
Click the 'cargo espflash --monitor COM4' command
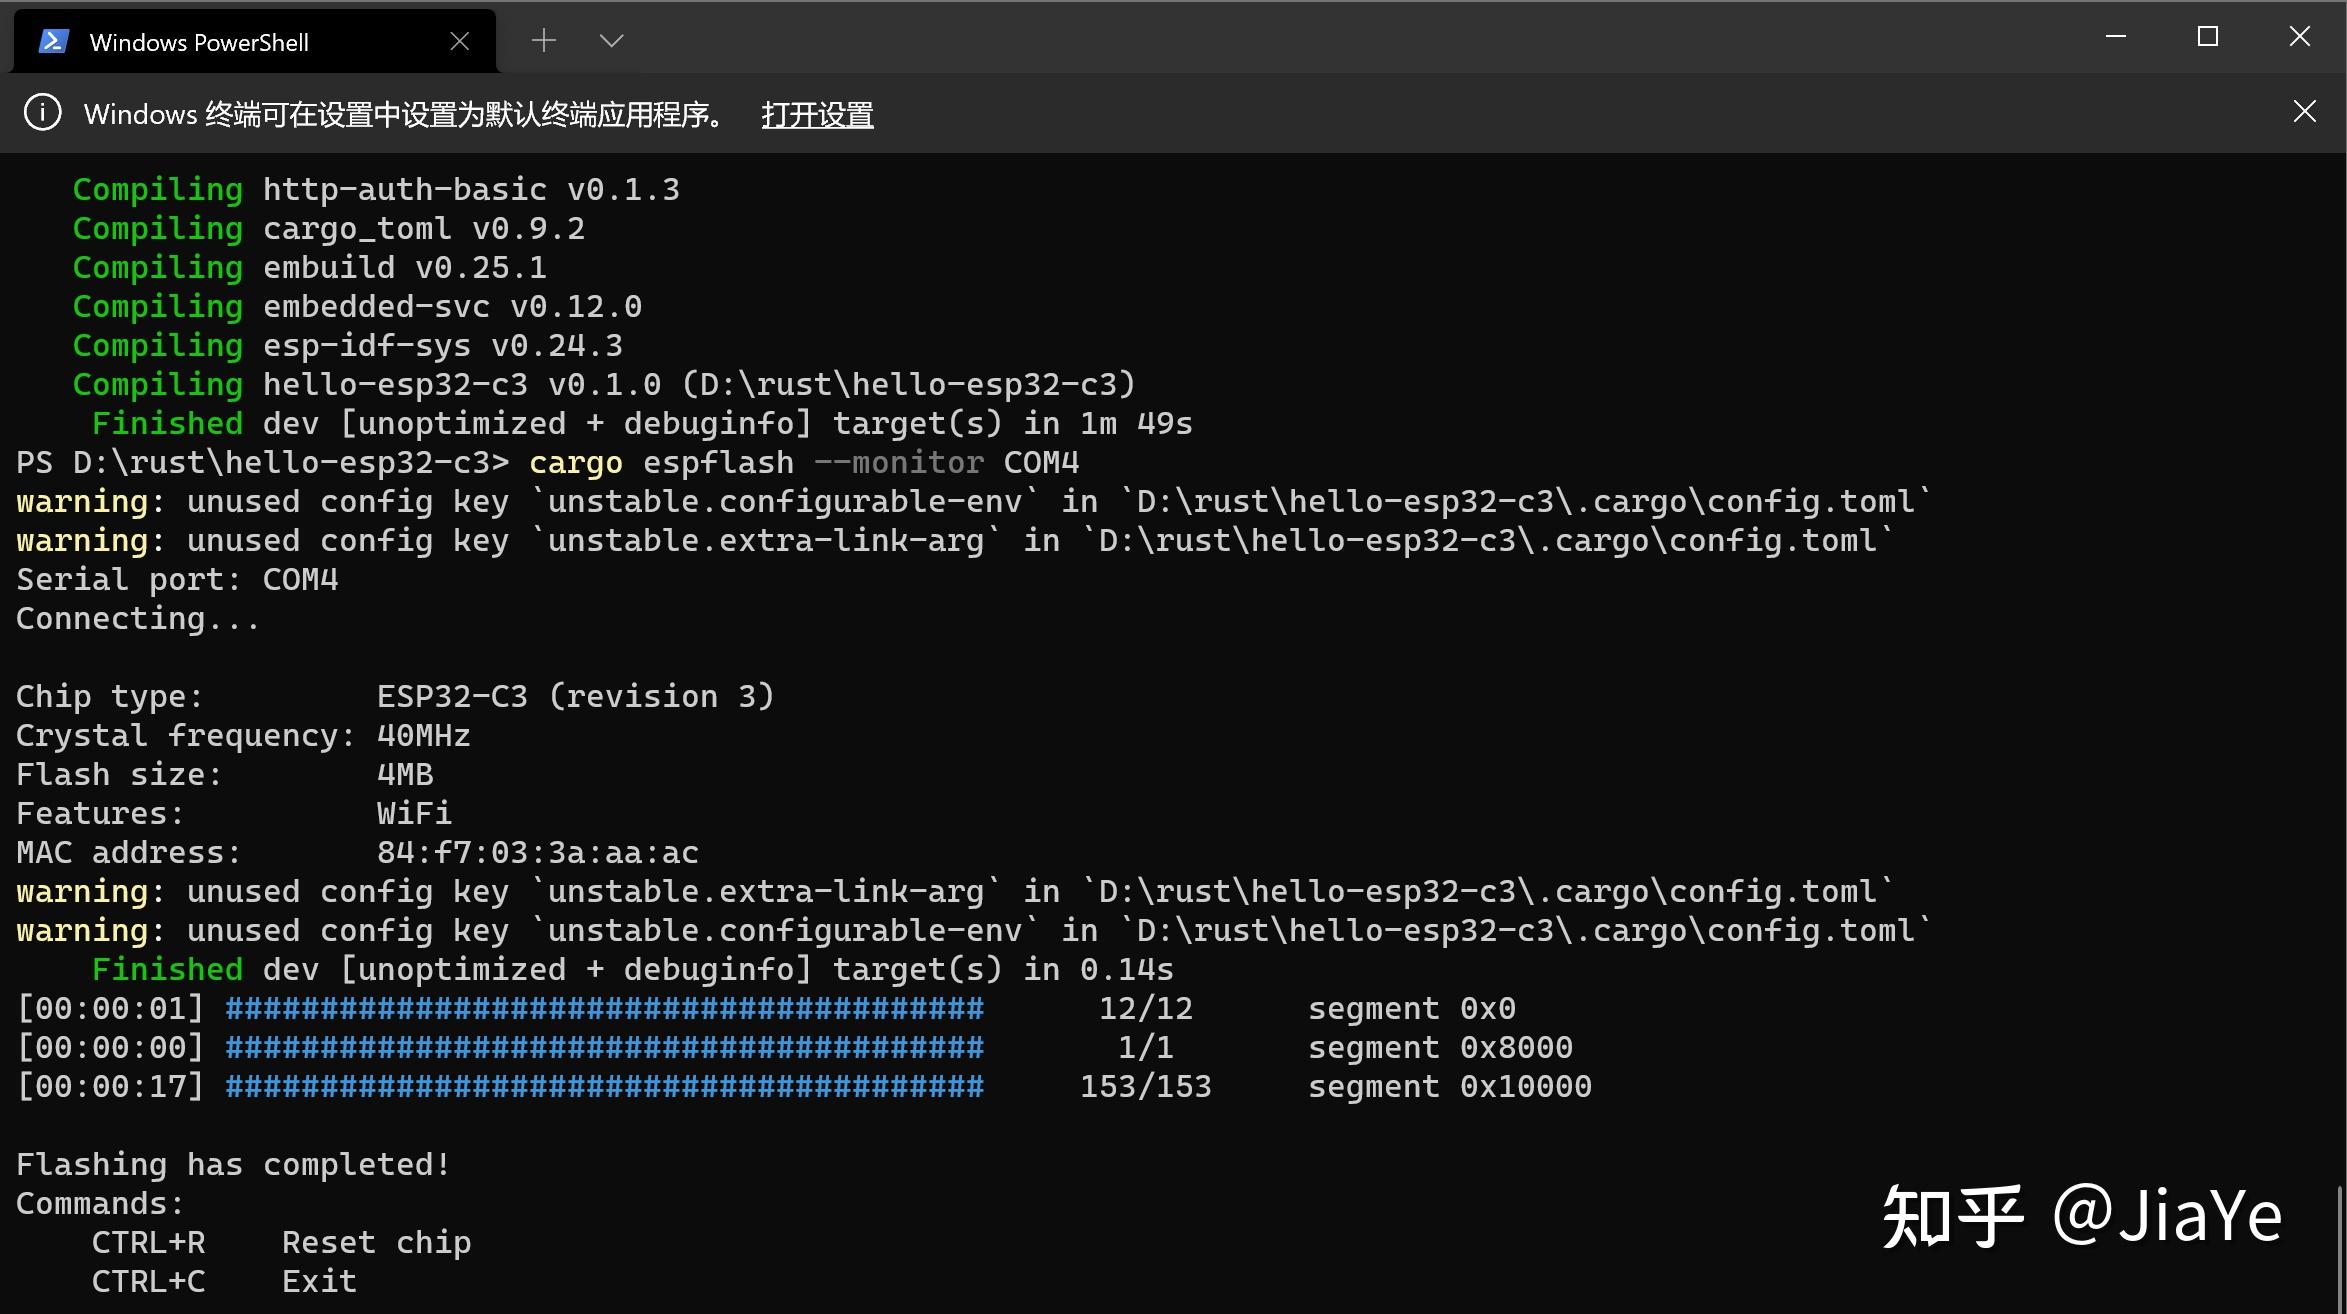(804, 462)
